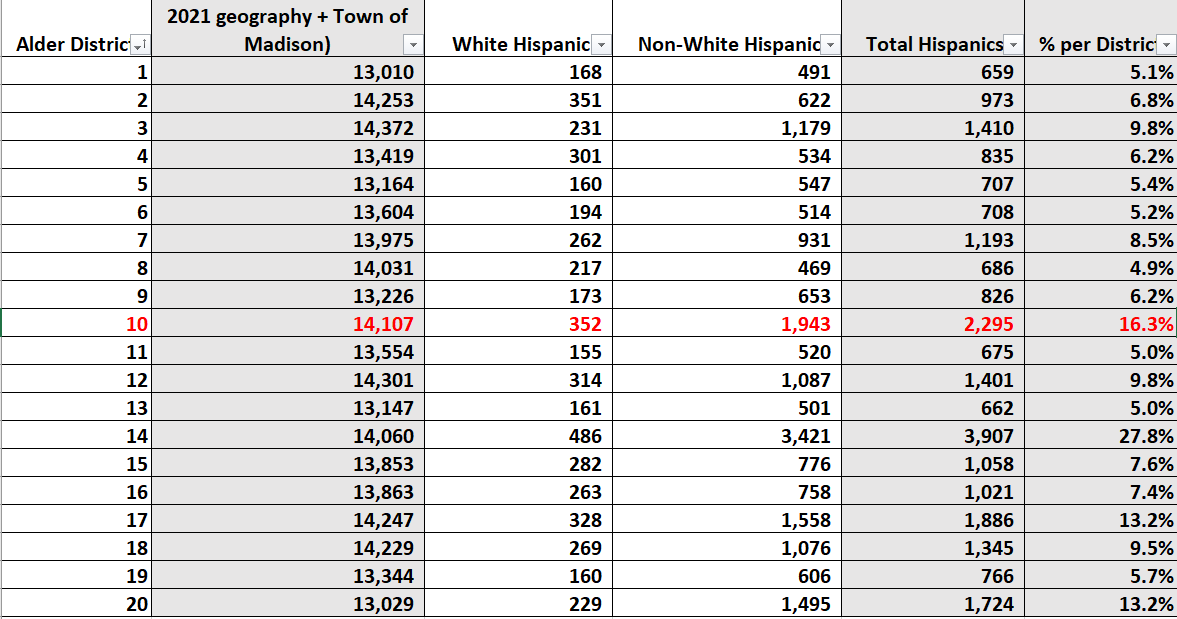Select Non-White Hispanic value 3,421
Viewport: 1177px width, 619px height.
(x=727, y=436)
